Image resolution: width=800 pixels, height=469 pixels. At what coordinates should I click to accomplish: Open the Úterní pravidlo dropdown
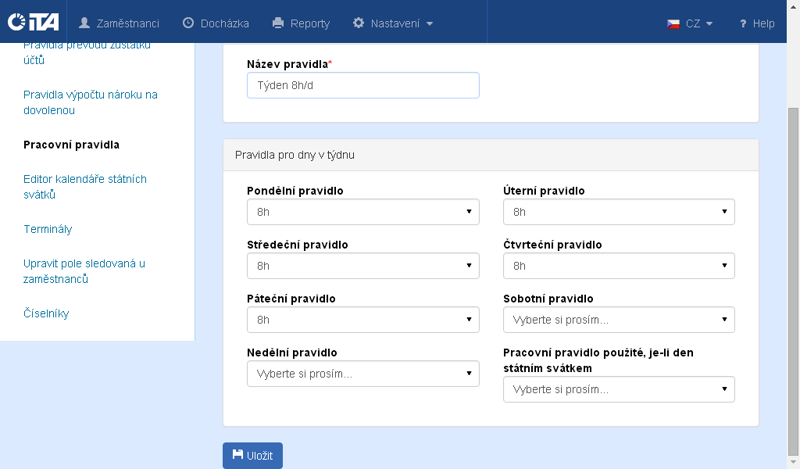point(618,212)
